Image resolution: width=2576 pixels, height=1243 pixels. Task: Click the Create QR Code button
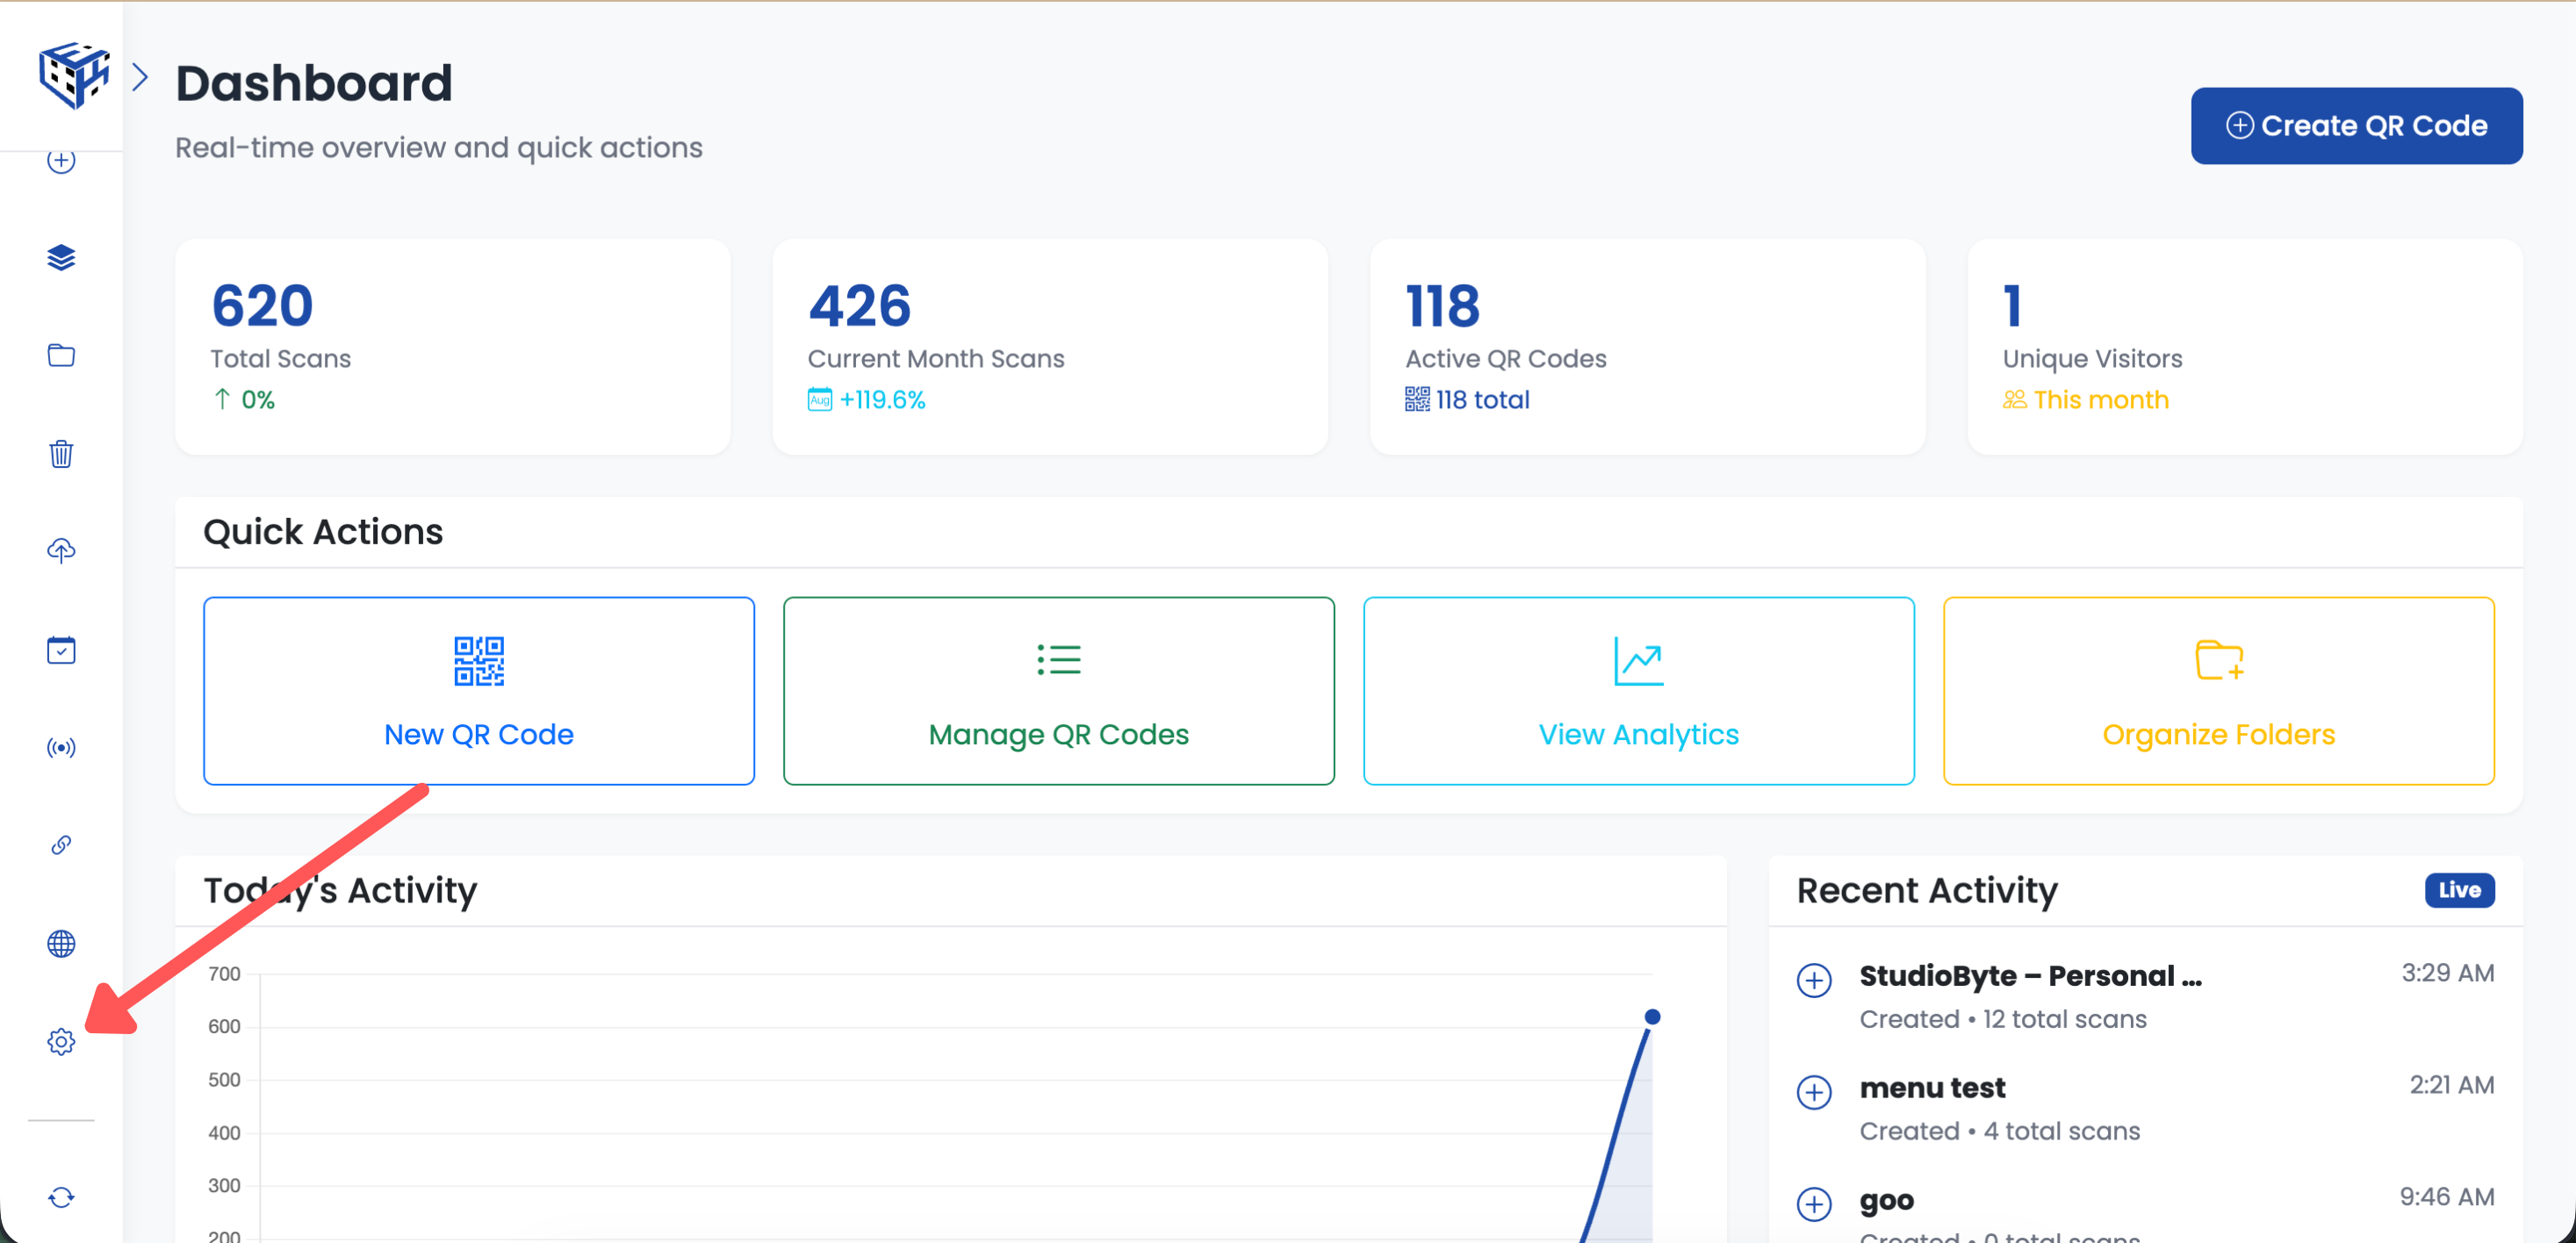coord(2356,125)
